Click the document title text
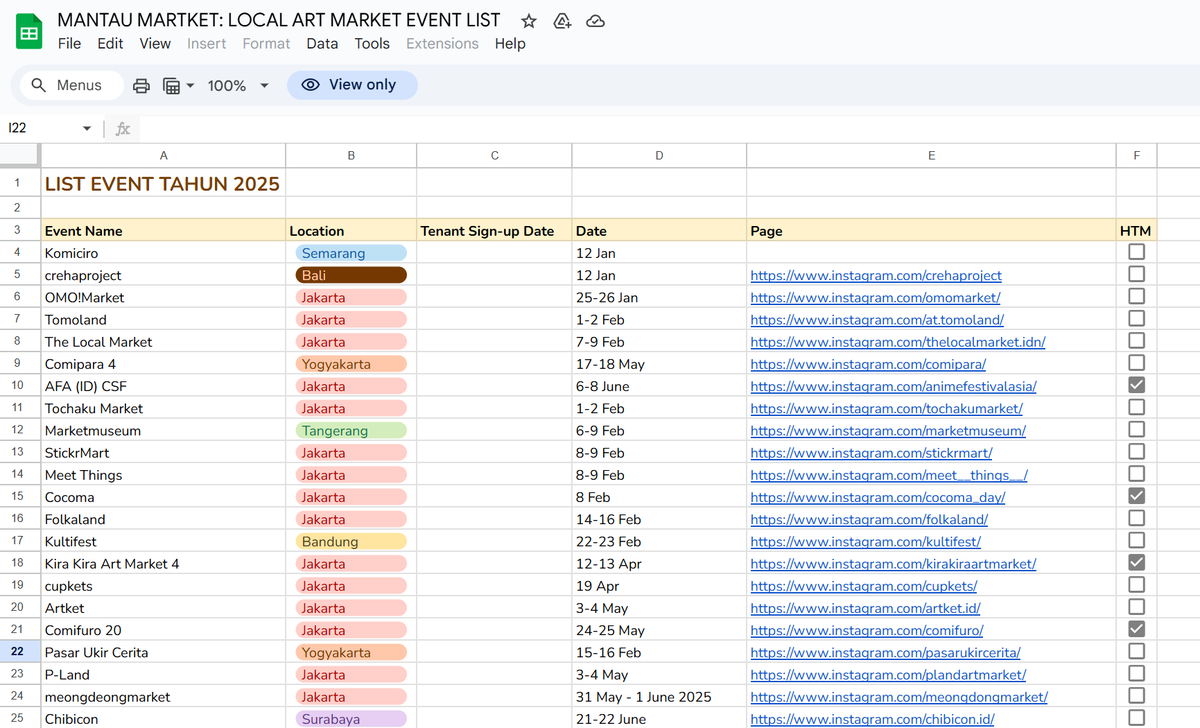The image size is (1200, 728). tap(279, 20)
